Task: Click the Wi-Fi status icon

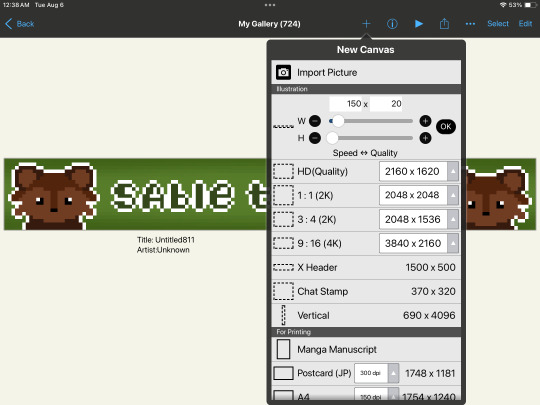Action: 503,5
